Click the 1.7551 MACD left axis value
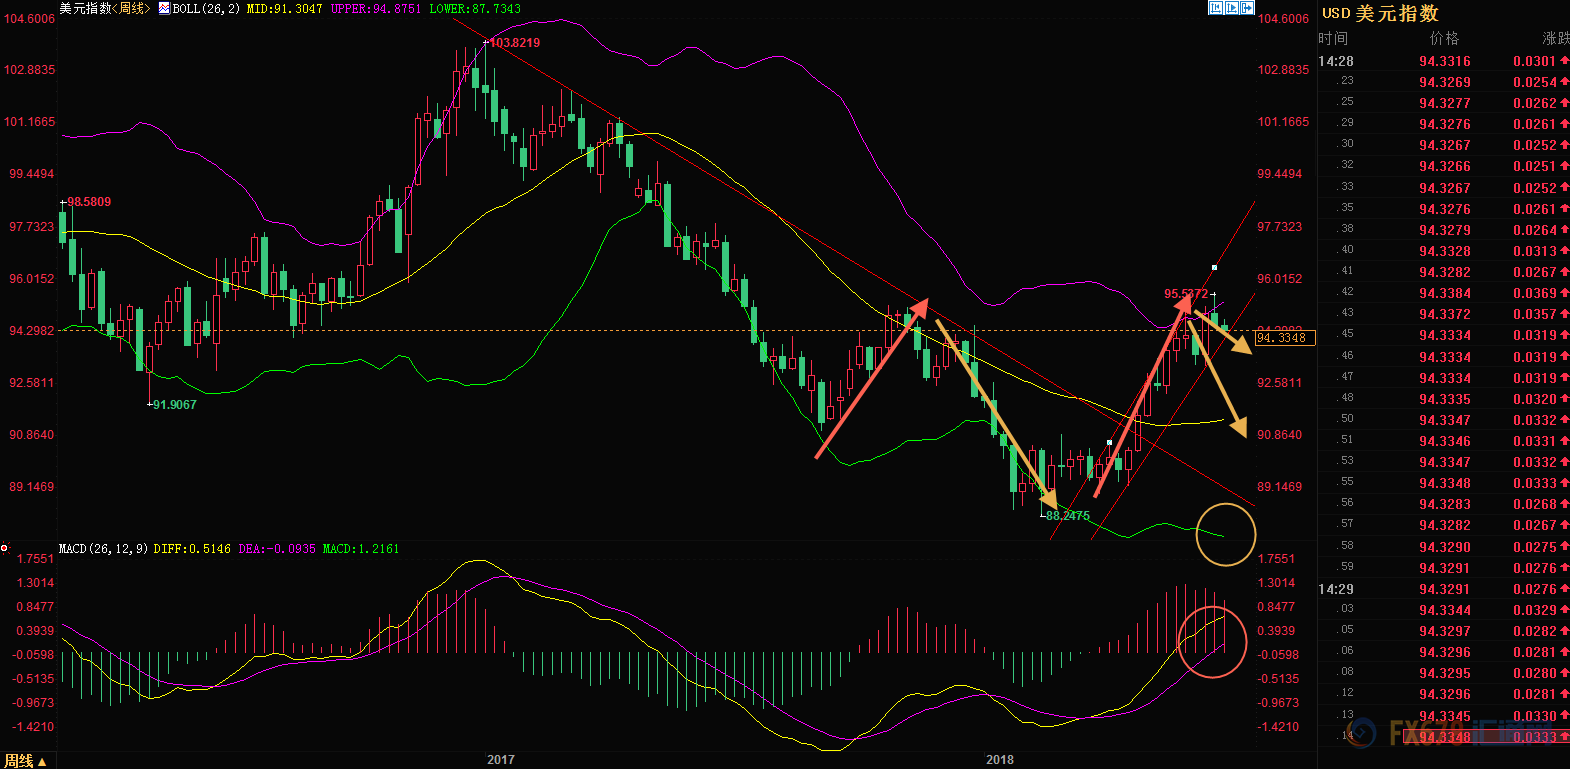Screen dimensions: 1570x769 point(35,559)
